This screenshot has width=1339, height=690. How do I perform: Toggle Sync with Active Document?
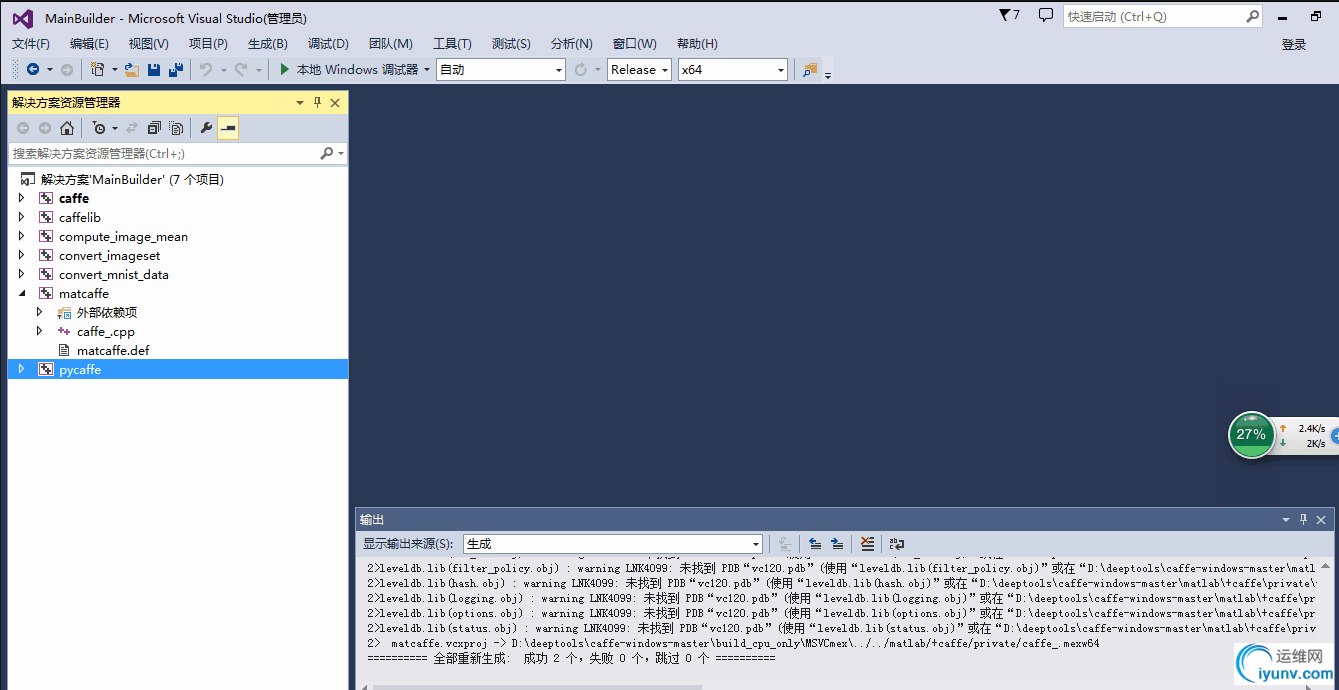coord(133,127)
